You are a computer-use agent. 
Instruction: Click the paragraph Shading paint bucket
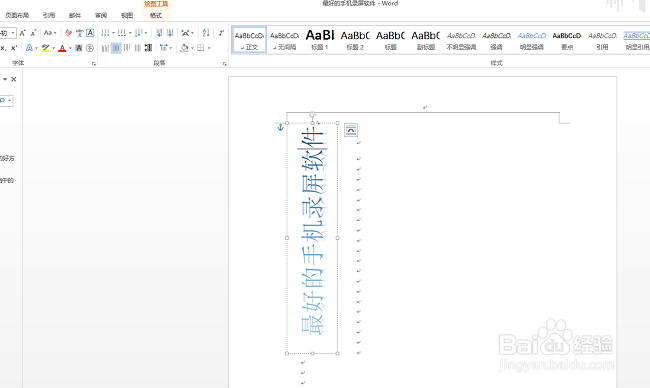[184, 48]
